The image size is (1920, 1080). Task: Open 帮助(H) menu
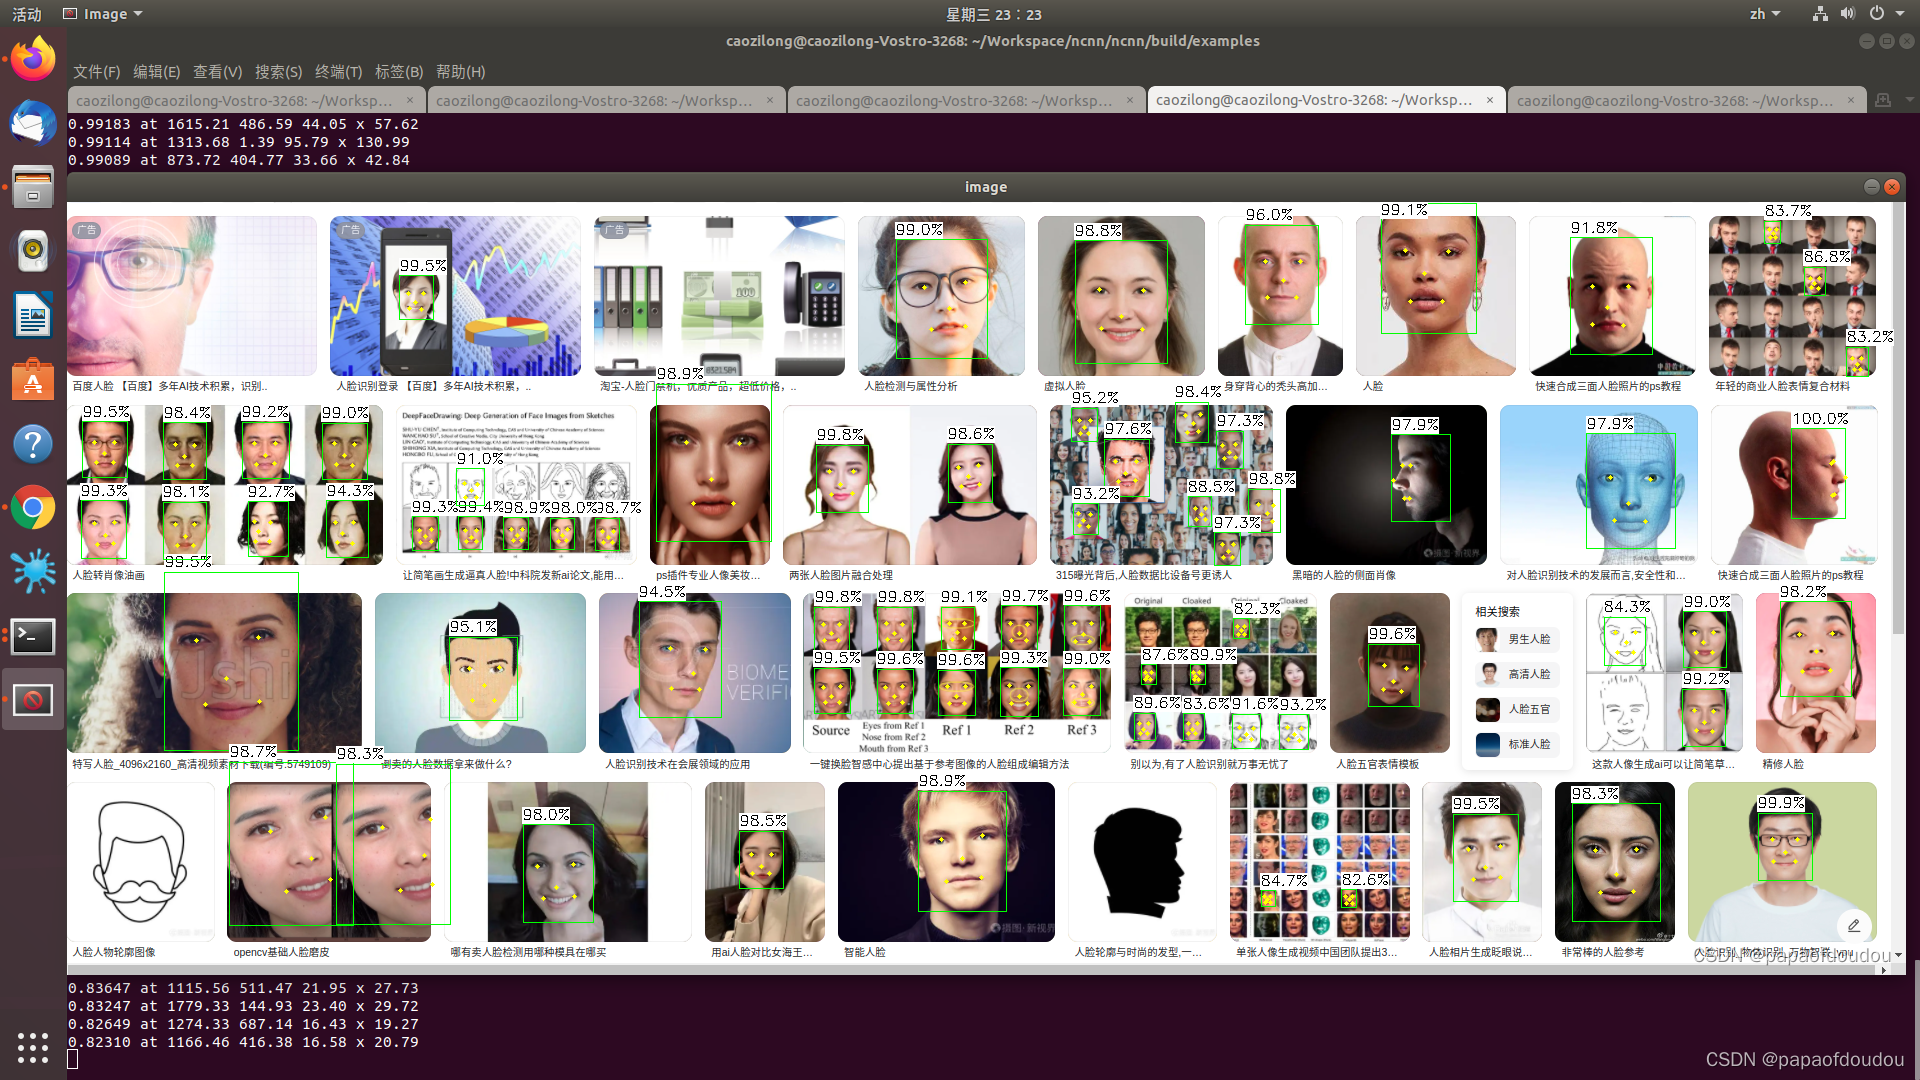point(460,72)
